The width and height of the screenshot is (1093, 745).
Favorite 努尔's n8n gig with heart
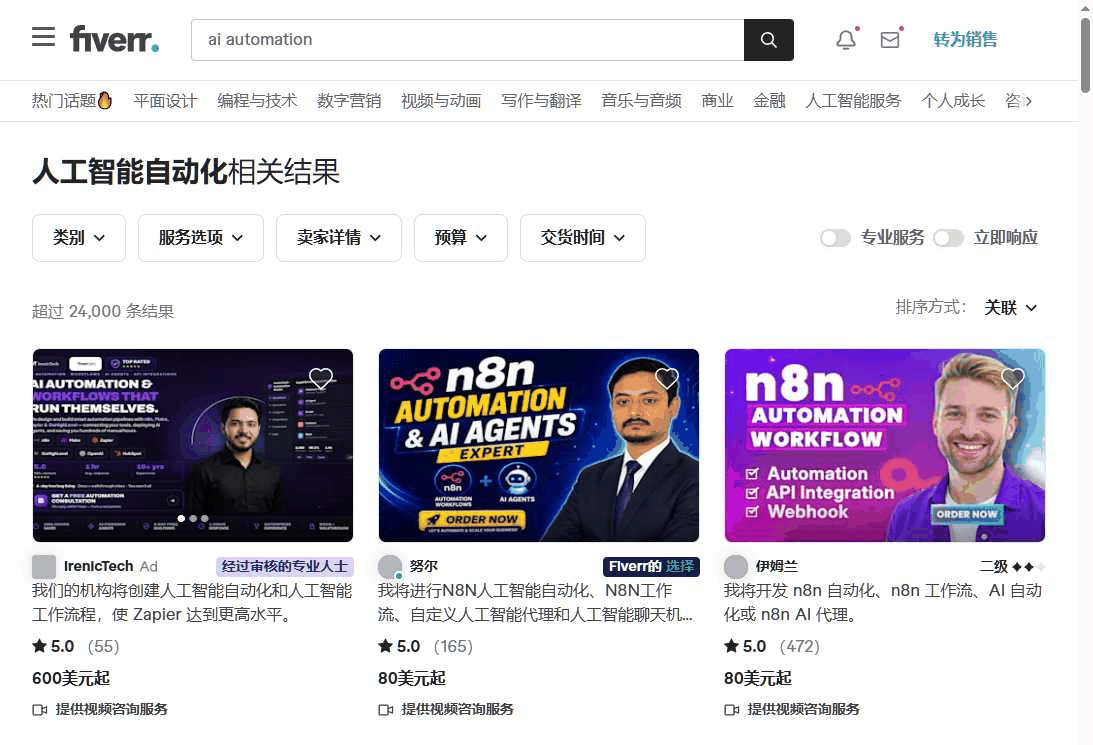[x=666, y=378]
